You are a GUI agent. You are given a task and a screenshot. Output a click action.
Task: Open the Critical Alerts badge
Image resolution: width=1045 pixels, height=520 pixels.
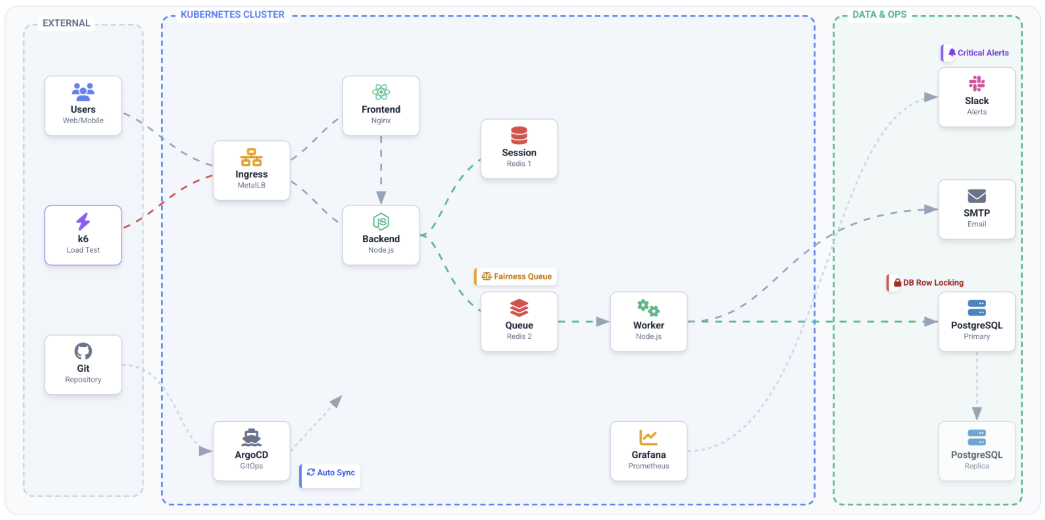coord(978,53)
